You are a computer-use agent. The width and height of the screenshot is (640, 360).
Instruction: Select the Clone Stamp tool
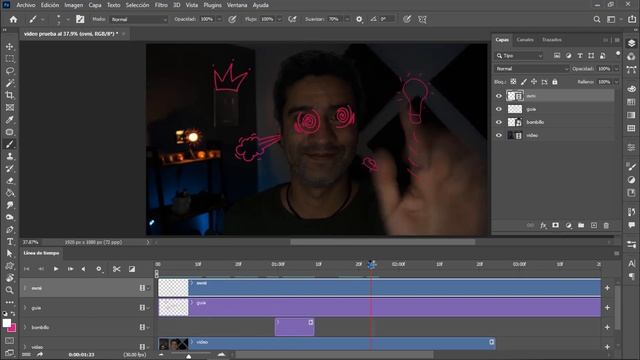pos(9,156)
